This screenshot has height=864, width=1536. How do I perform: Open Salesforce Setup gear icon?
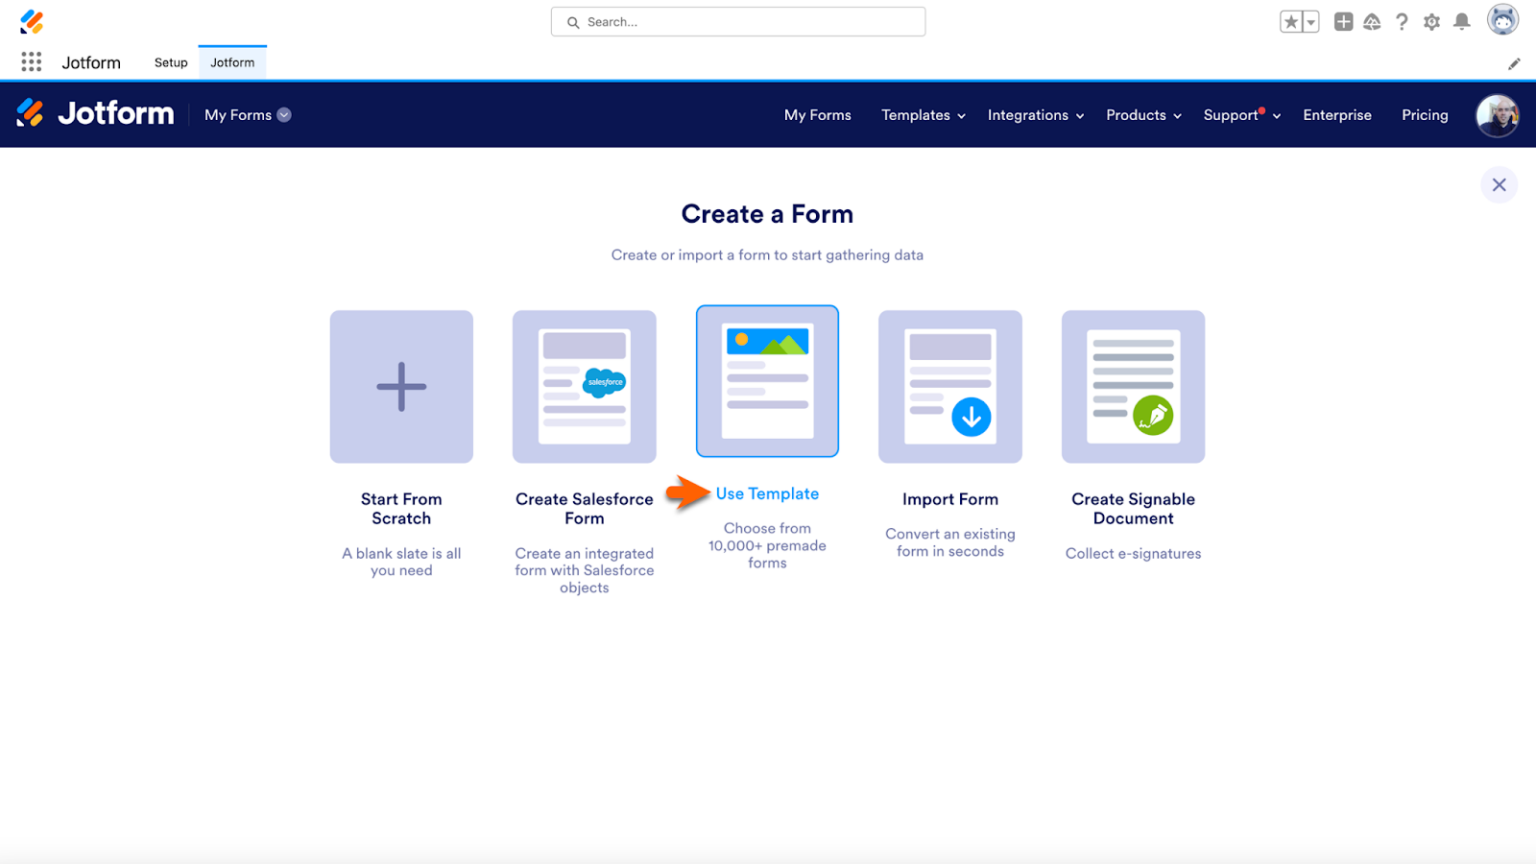(x=1432, y=21)
